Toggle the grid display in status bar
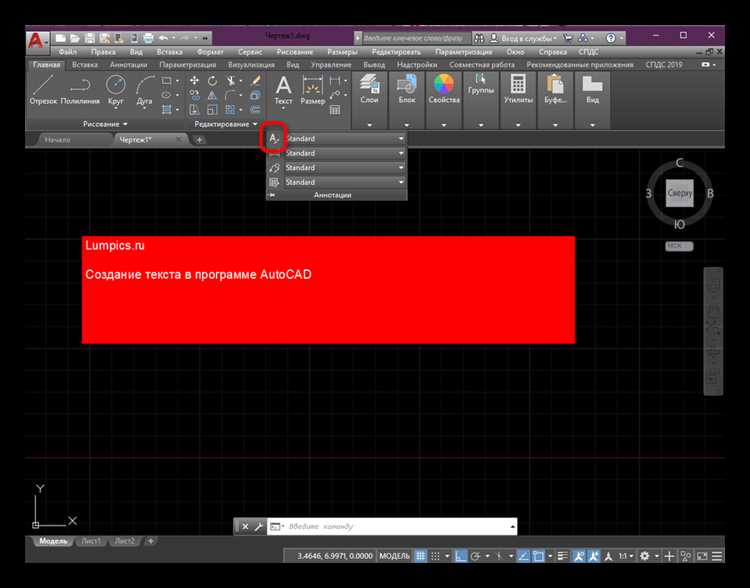 (421, 555)
